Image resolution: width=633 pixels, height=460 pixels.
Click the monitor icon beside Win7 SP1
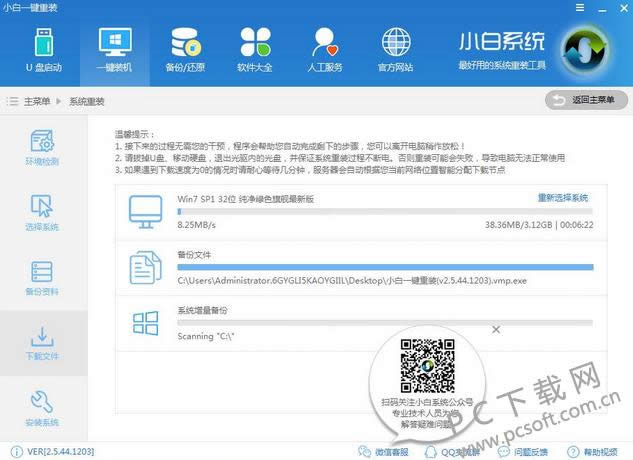(145, 212)
